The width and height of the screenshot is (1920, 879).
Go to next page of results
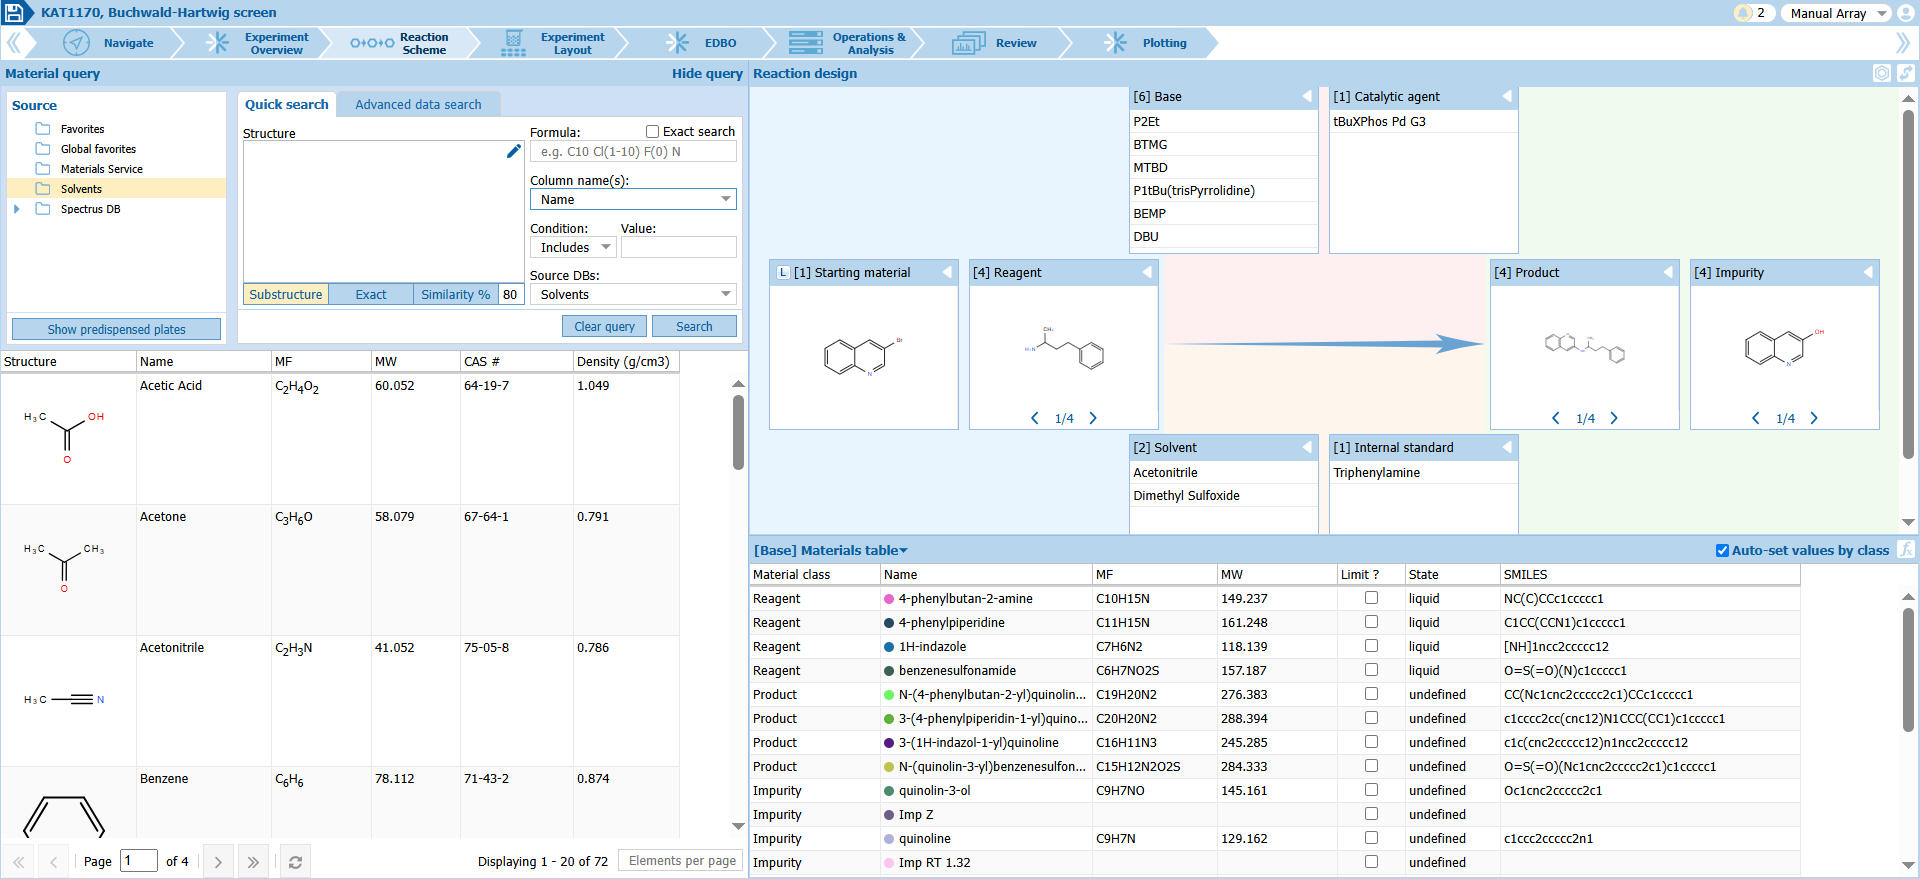[218, 862]
